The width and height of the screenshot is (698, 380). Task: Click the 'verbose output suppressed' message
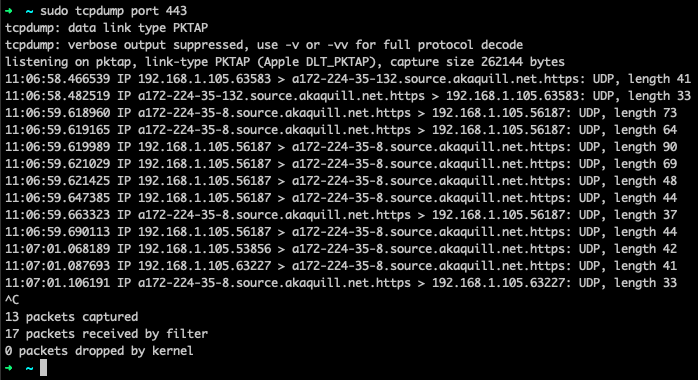pos(155,45)
